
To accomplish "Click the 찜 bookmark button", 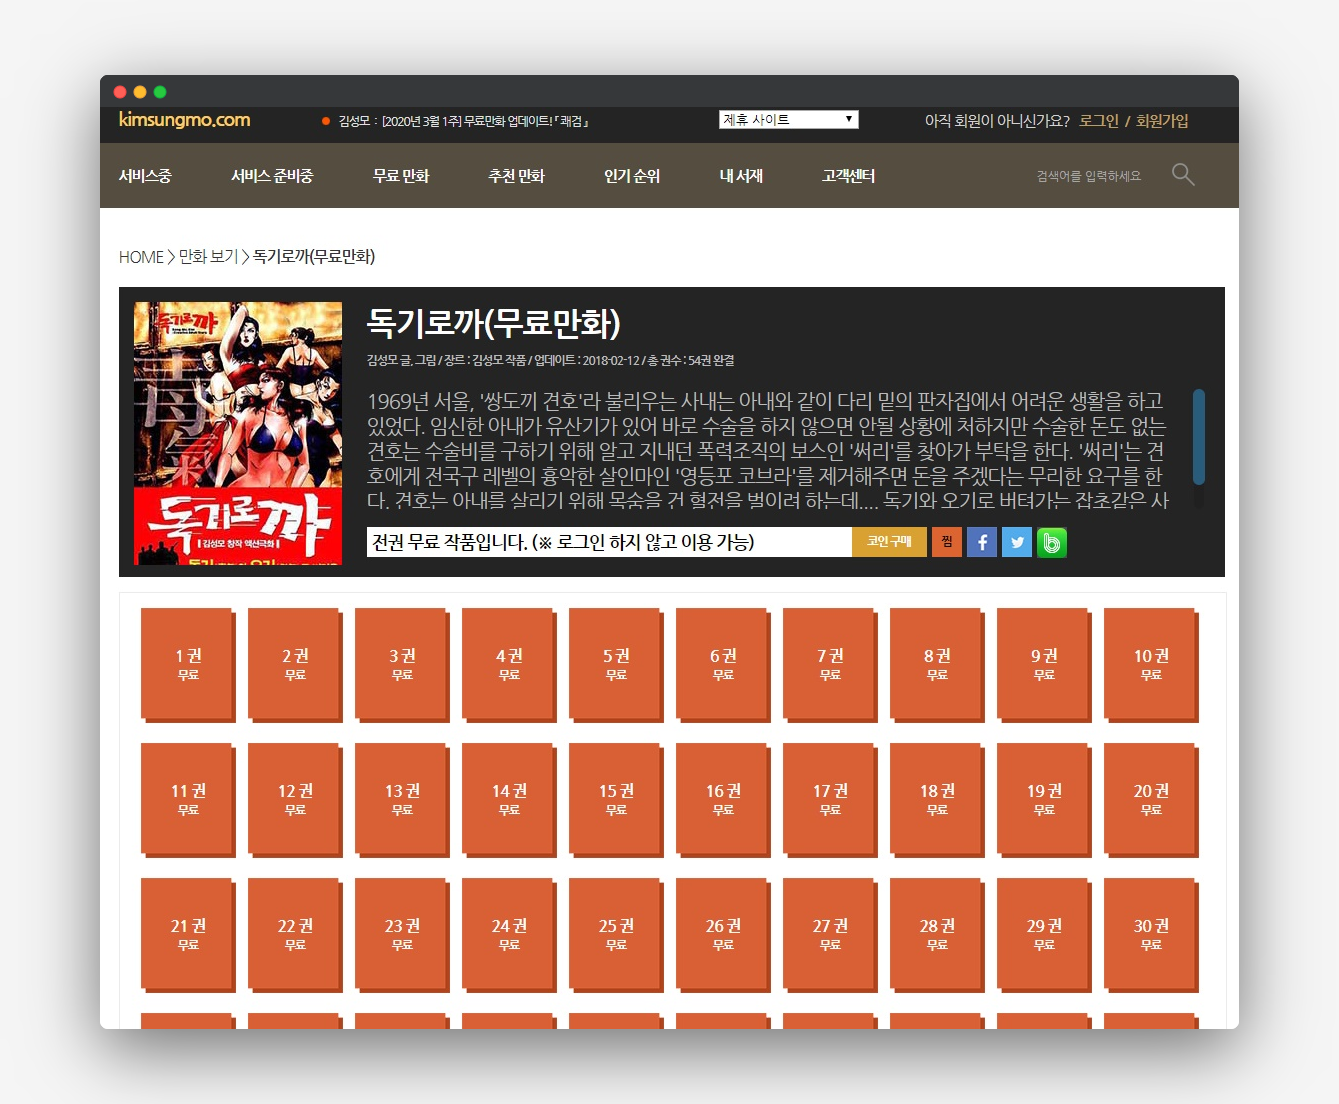I will pos(947,542).
